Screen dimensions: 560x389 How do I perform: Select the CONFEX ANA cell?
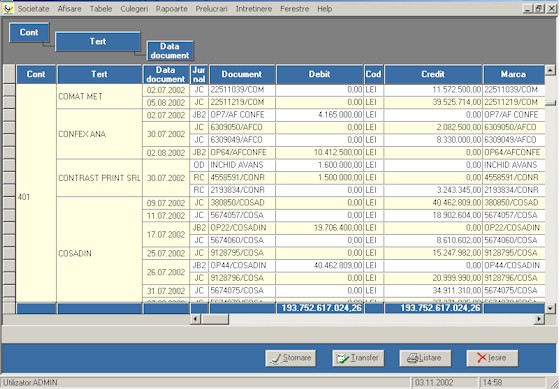click(x=99, y=134)
